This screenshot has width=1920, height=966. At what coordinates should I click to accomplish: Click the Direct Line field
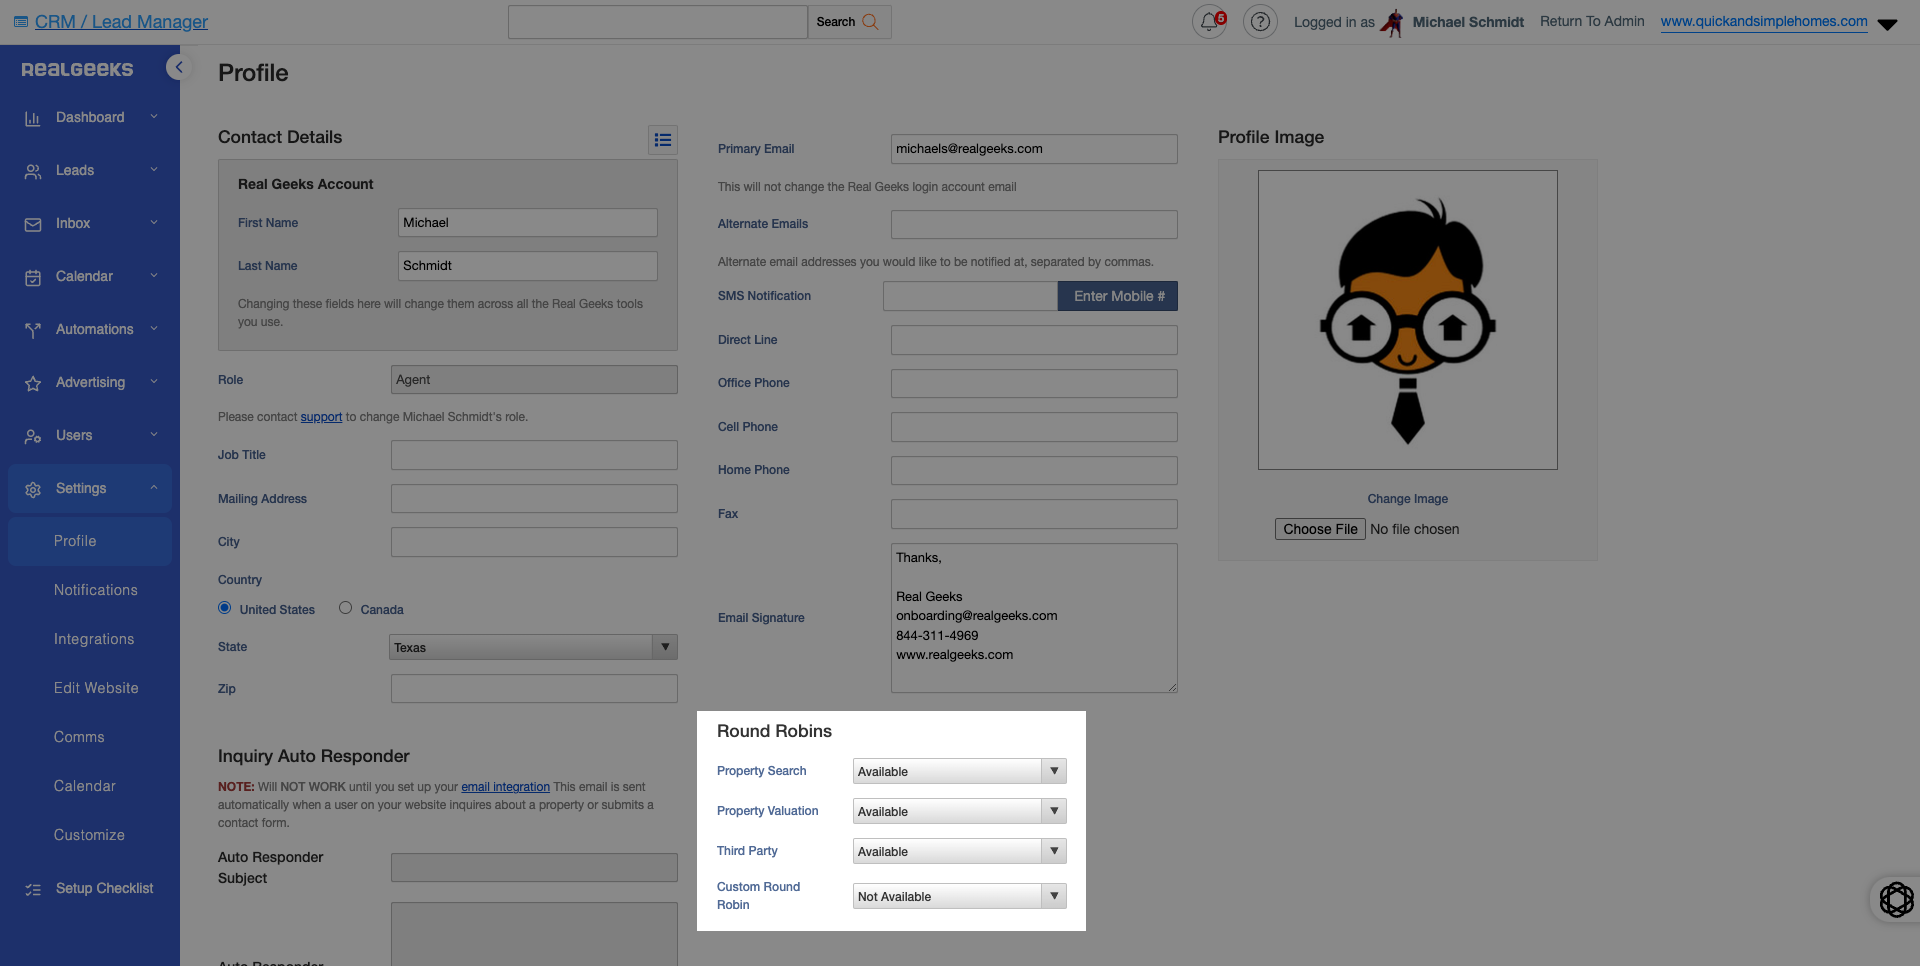(x=1034, y=340)
